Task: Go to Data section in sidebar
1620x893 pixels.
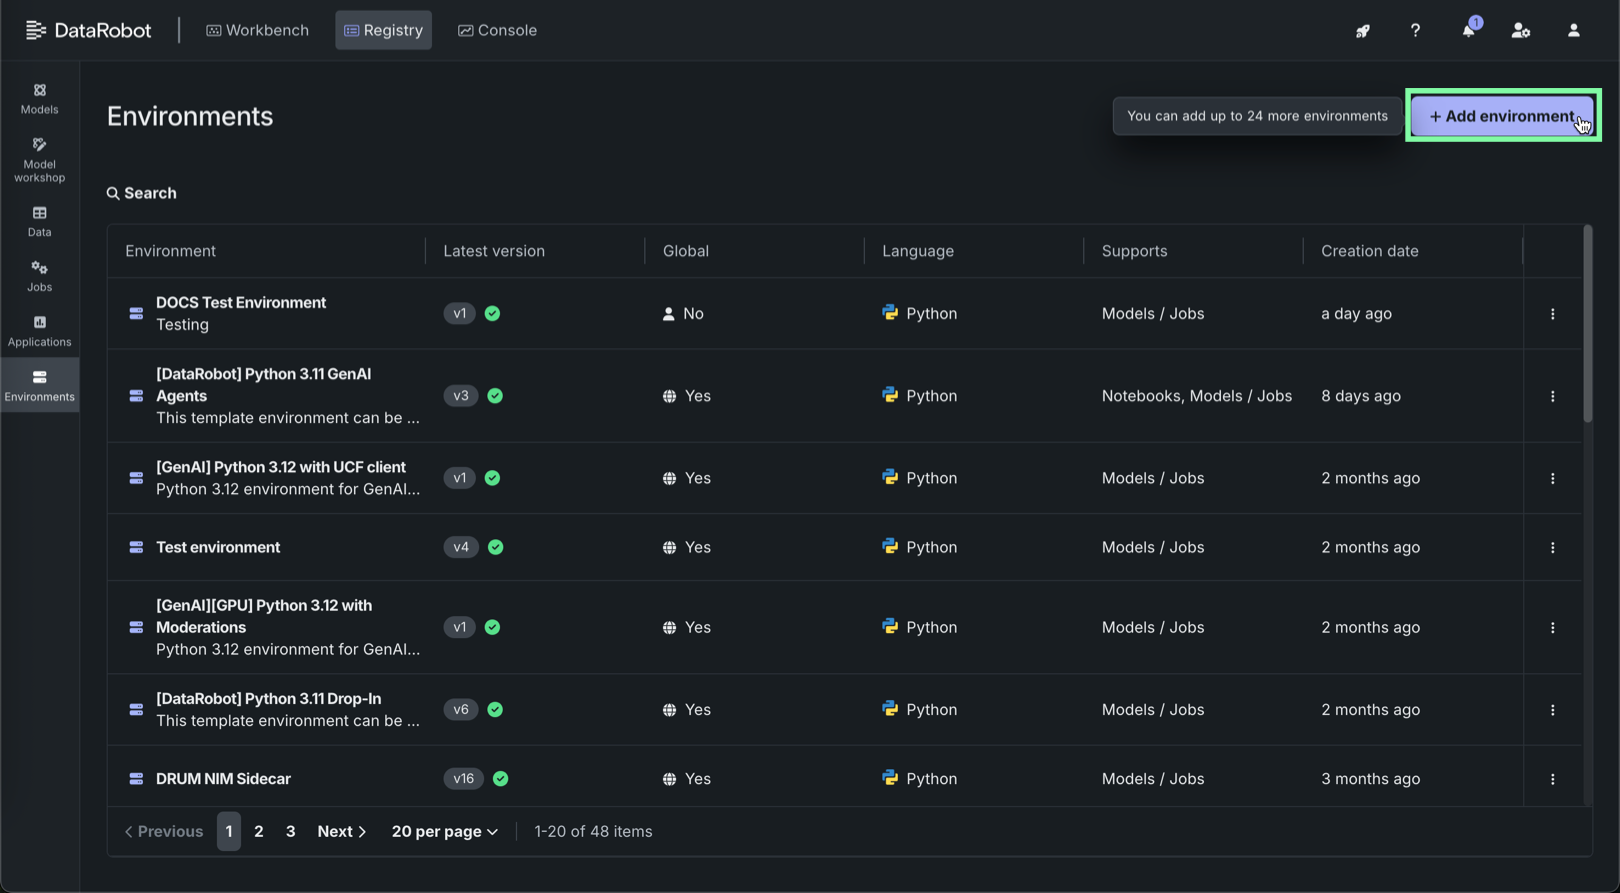Action: click(x=39, y=221)
